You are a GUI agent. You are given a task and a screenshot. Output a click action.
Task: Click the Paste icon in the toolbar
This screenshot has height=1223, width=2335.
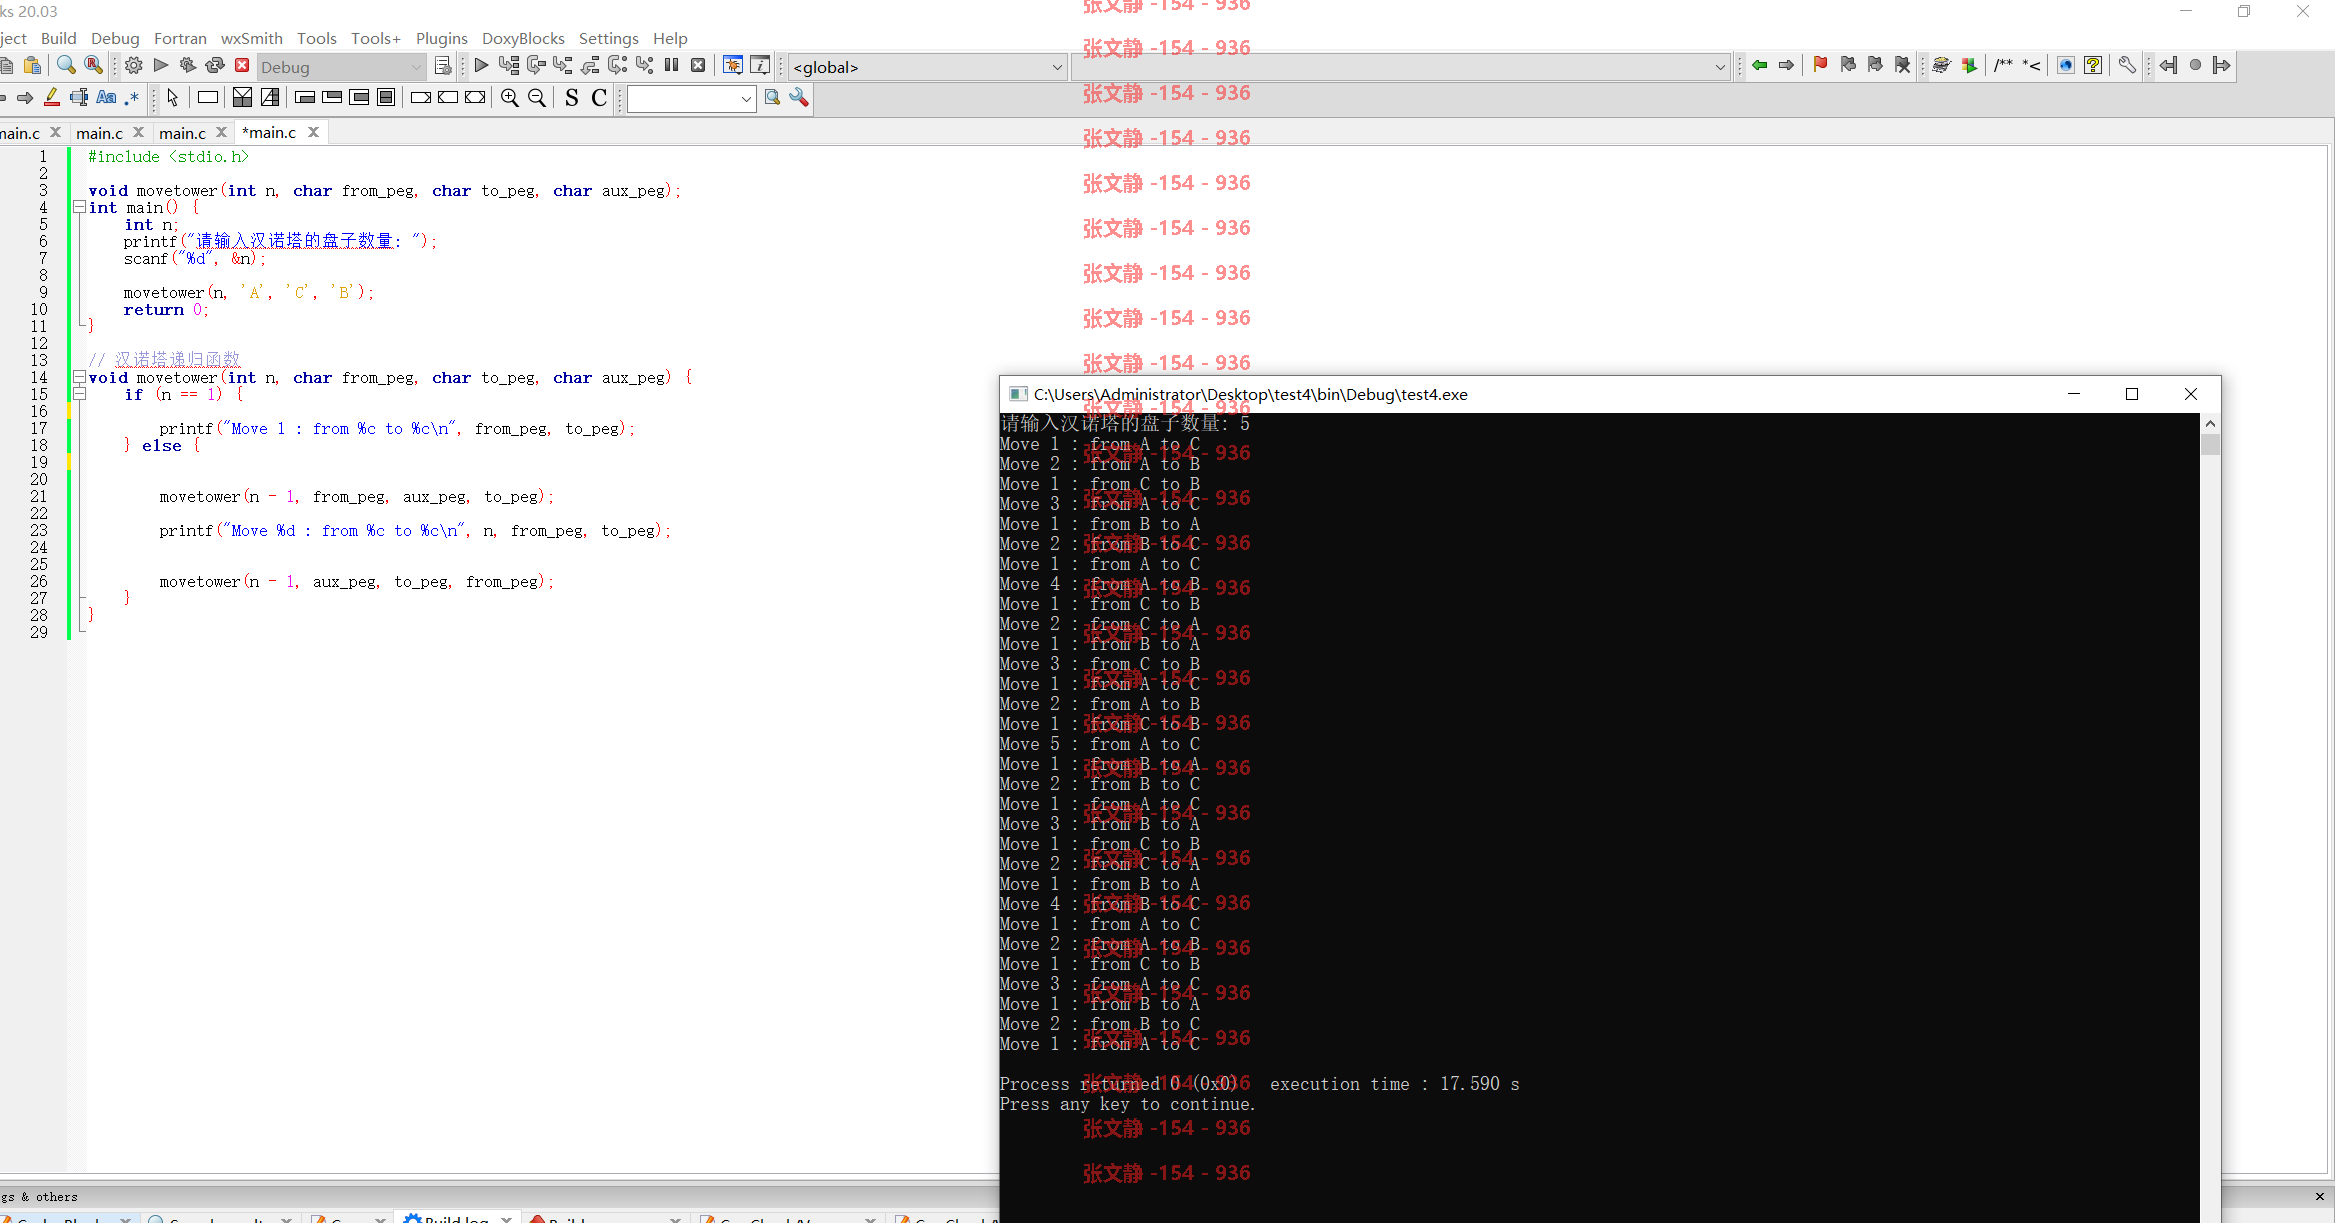(x=32, y=66)
